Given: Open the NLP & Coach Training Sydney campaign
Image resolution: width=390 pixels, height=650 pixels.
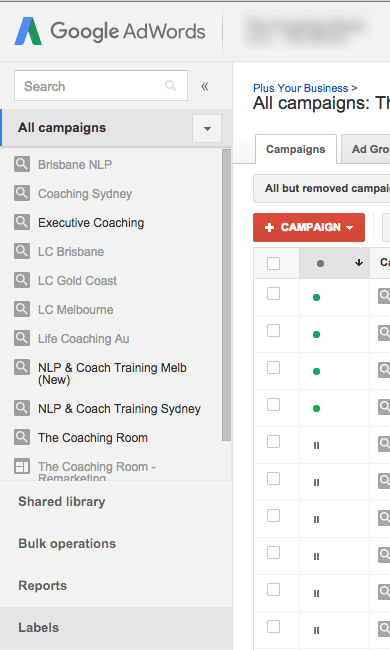Looking at the screenshot, I should pyautogui.click(x=119, y=409).
